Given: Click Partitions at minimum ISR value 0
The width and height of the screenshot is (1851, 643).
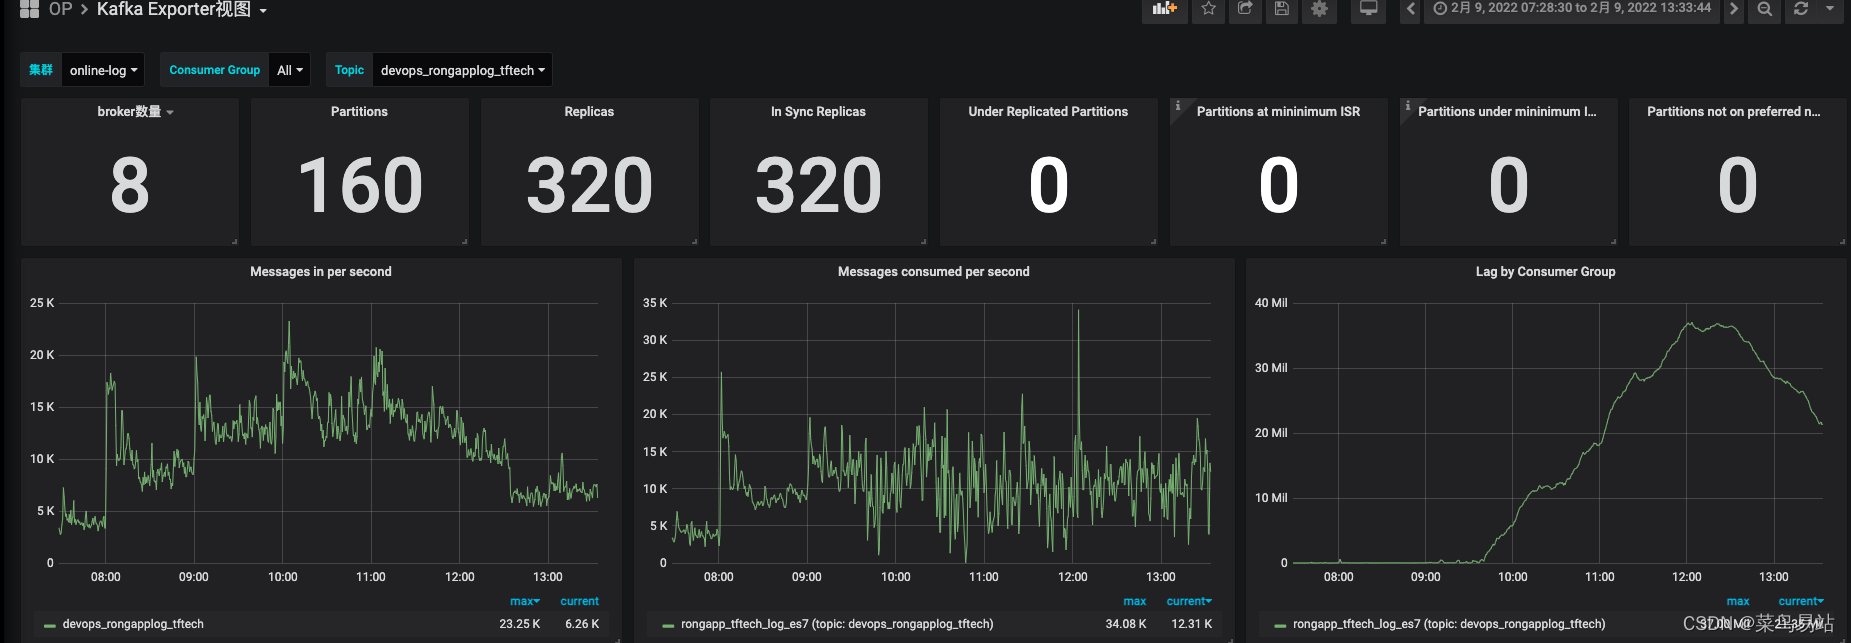Looking at the screenshot, I should coord(1279,186).
